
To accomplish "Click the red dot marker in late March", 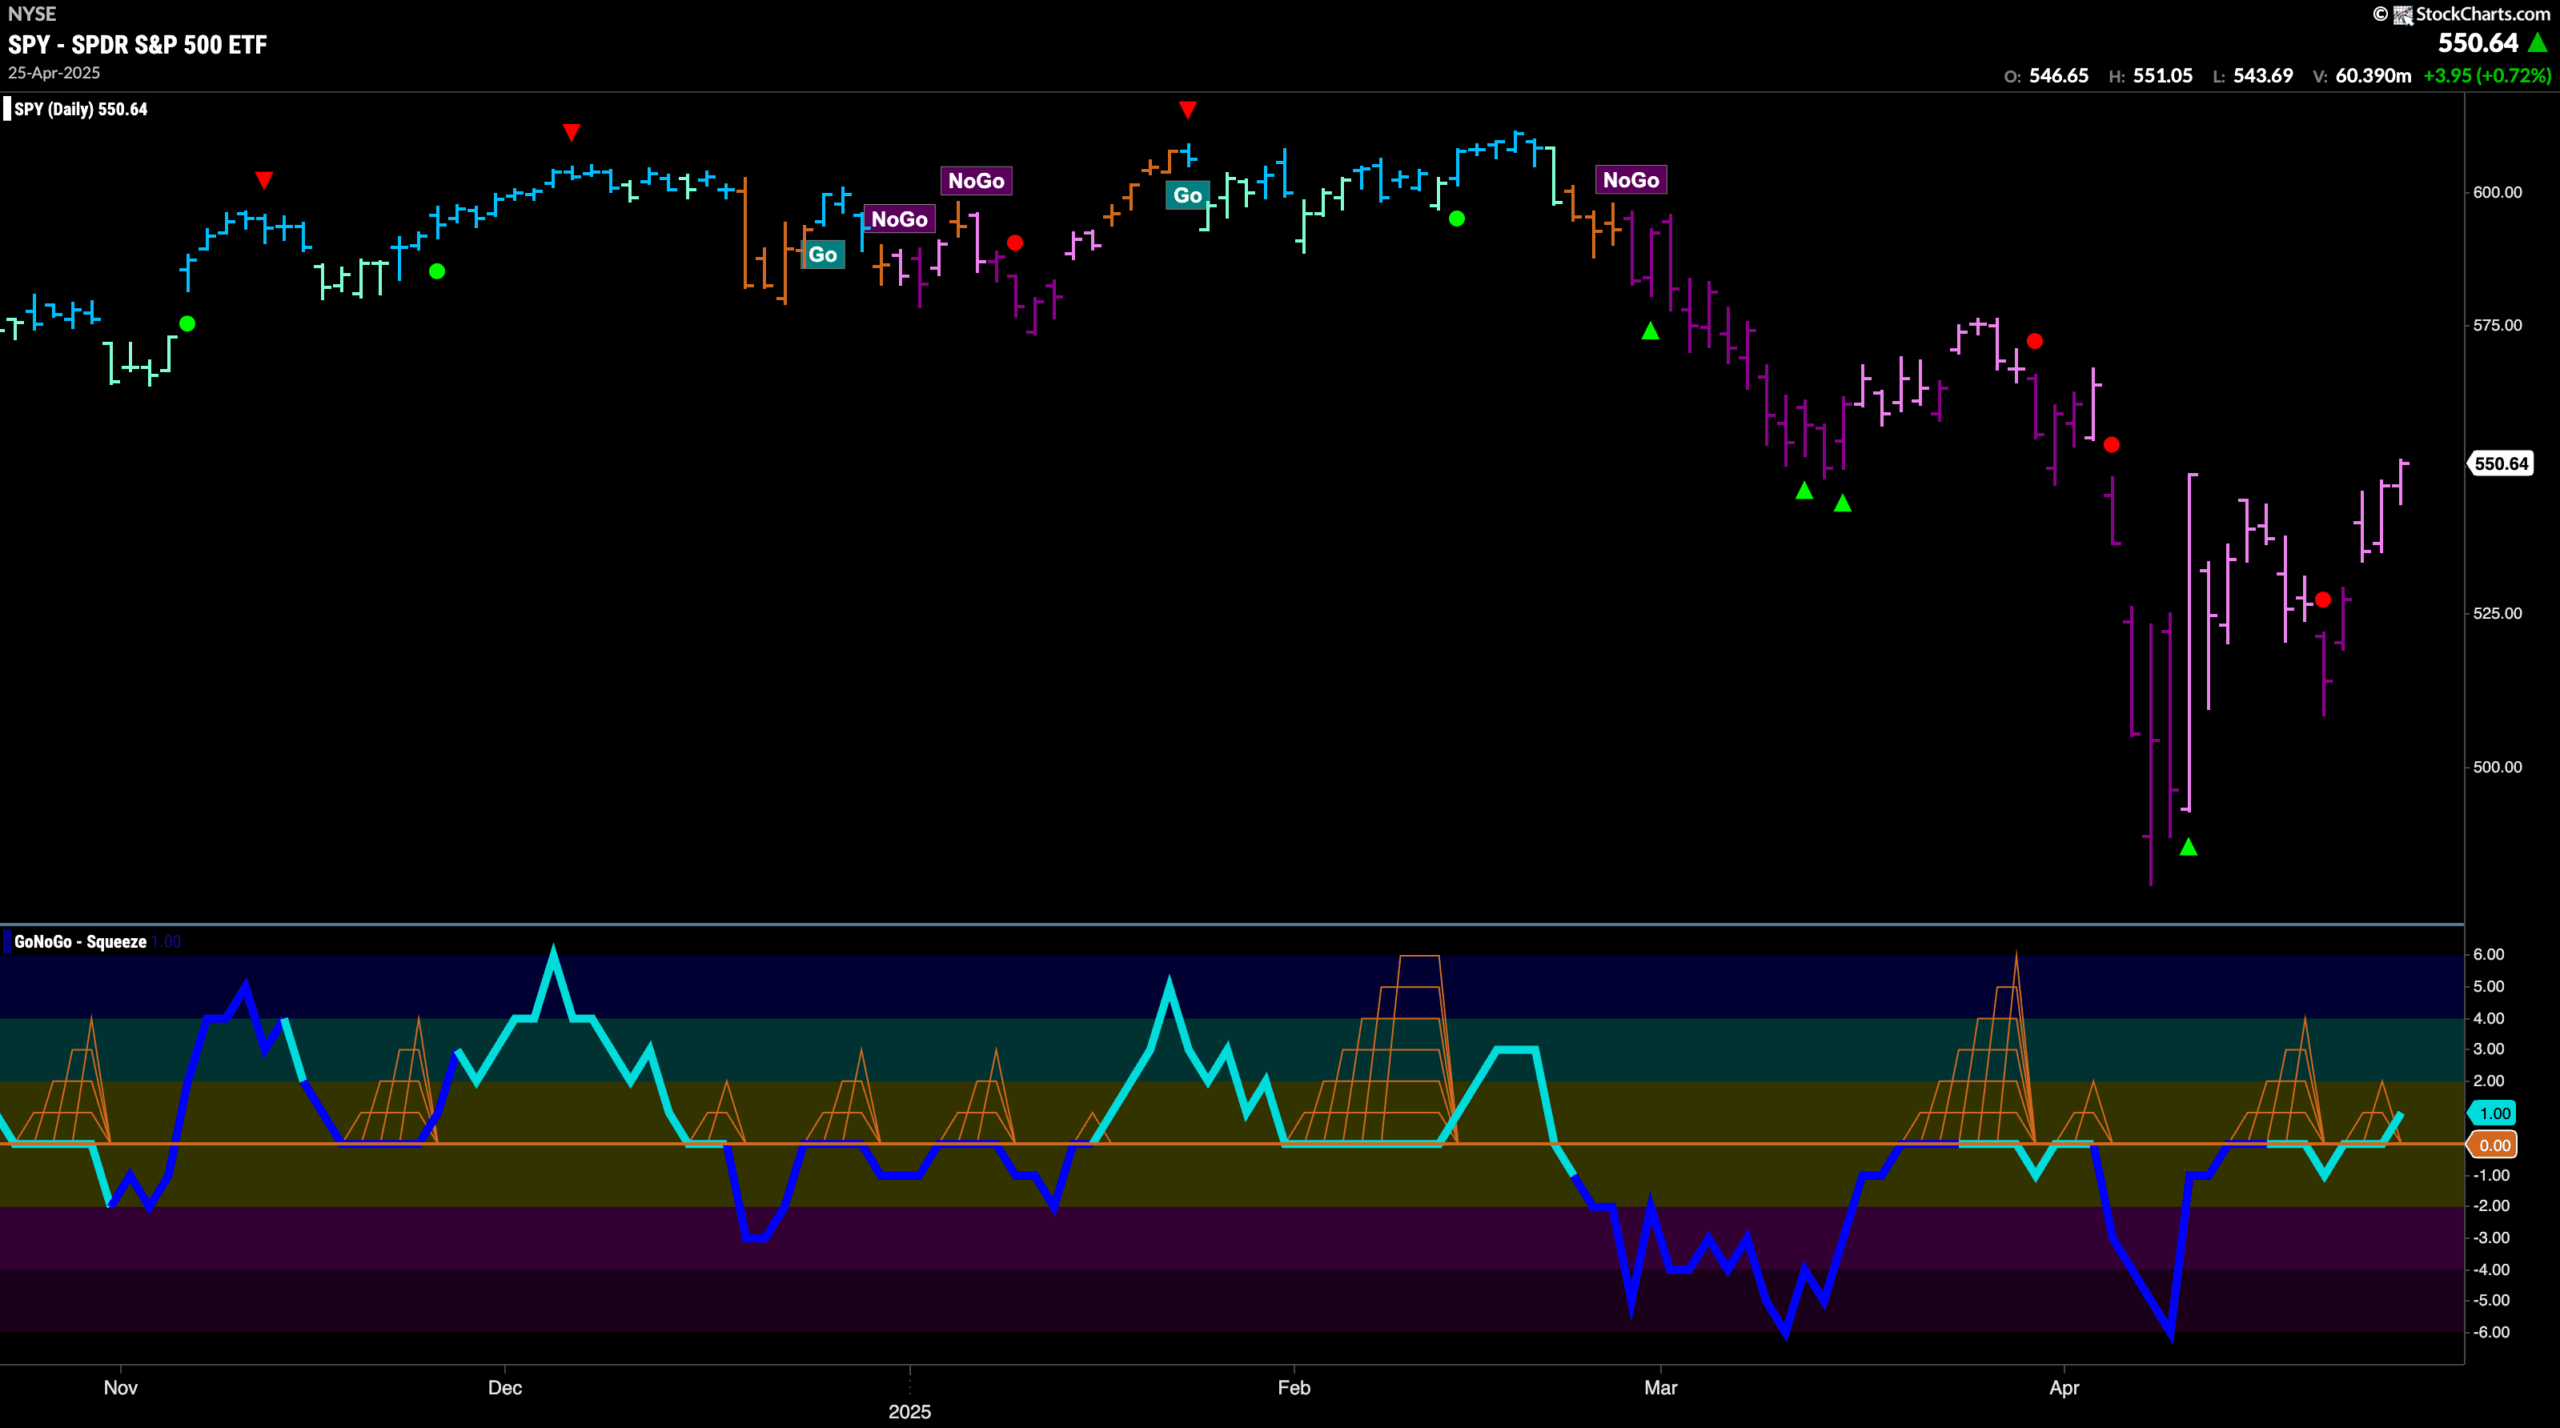I will (x=2034, y=342).
